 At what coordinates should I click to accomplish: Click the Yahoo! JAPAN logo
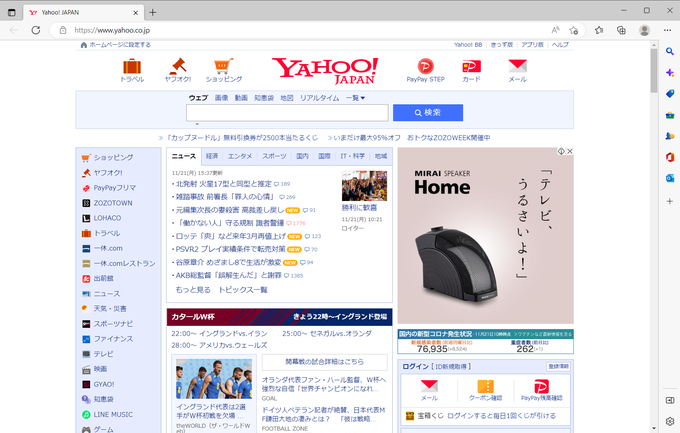tap(325, 71)
